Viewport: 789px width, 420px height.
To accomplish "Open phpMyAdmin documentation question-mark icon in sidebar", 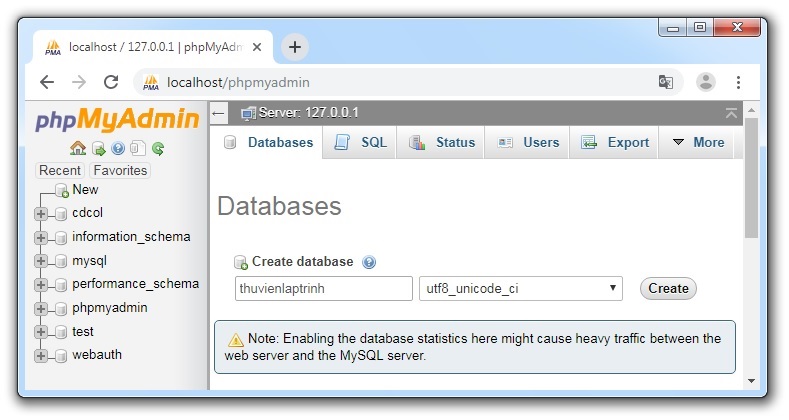I will (x=118, y=149).
